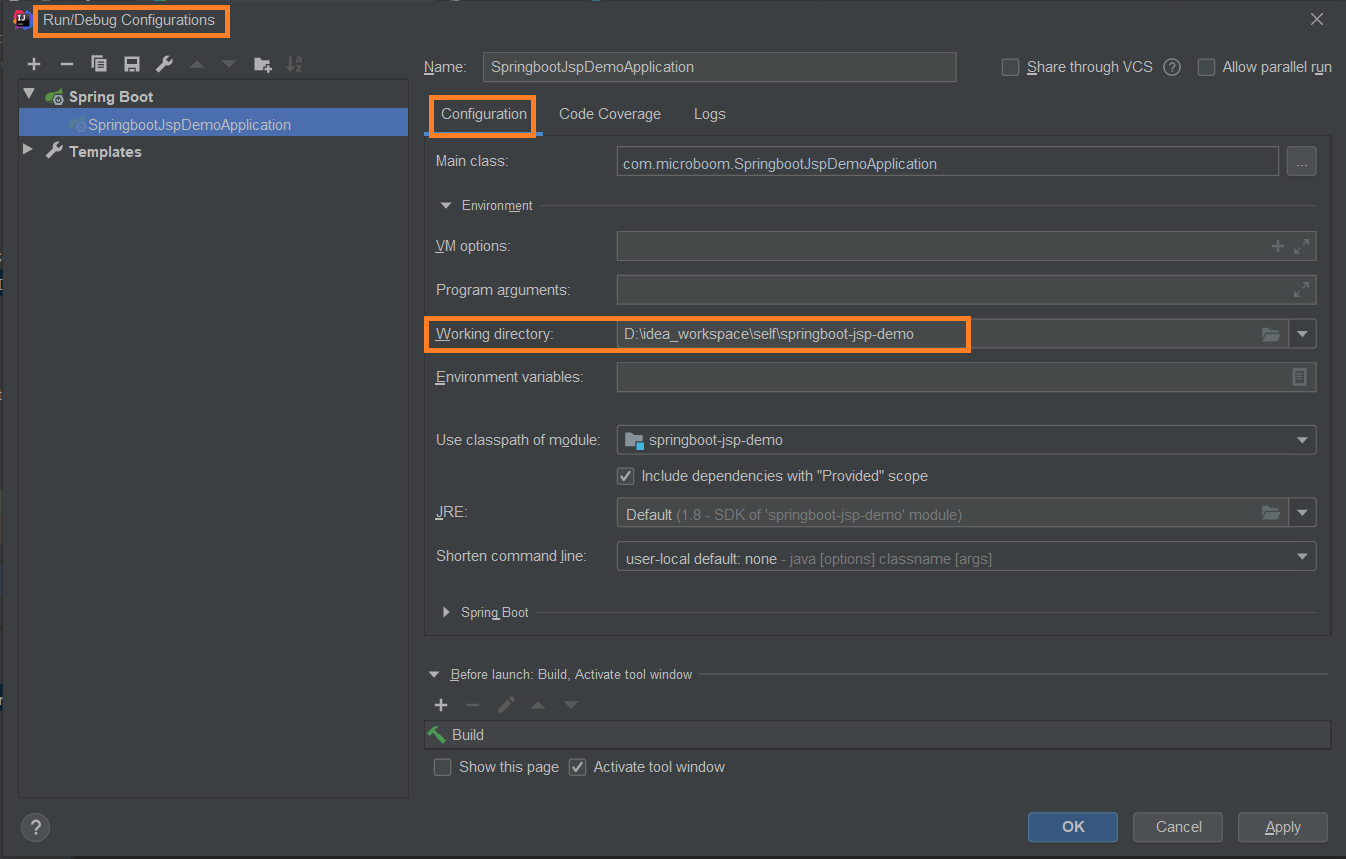This screenshot has height=859, width=1346.
Task: Add new configuration with plus icon
Action: pyautogui.click(x=34, y=64)
